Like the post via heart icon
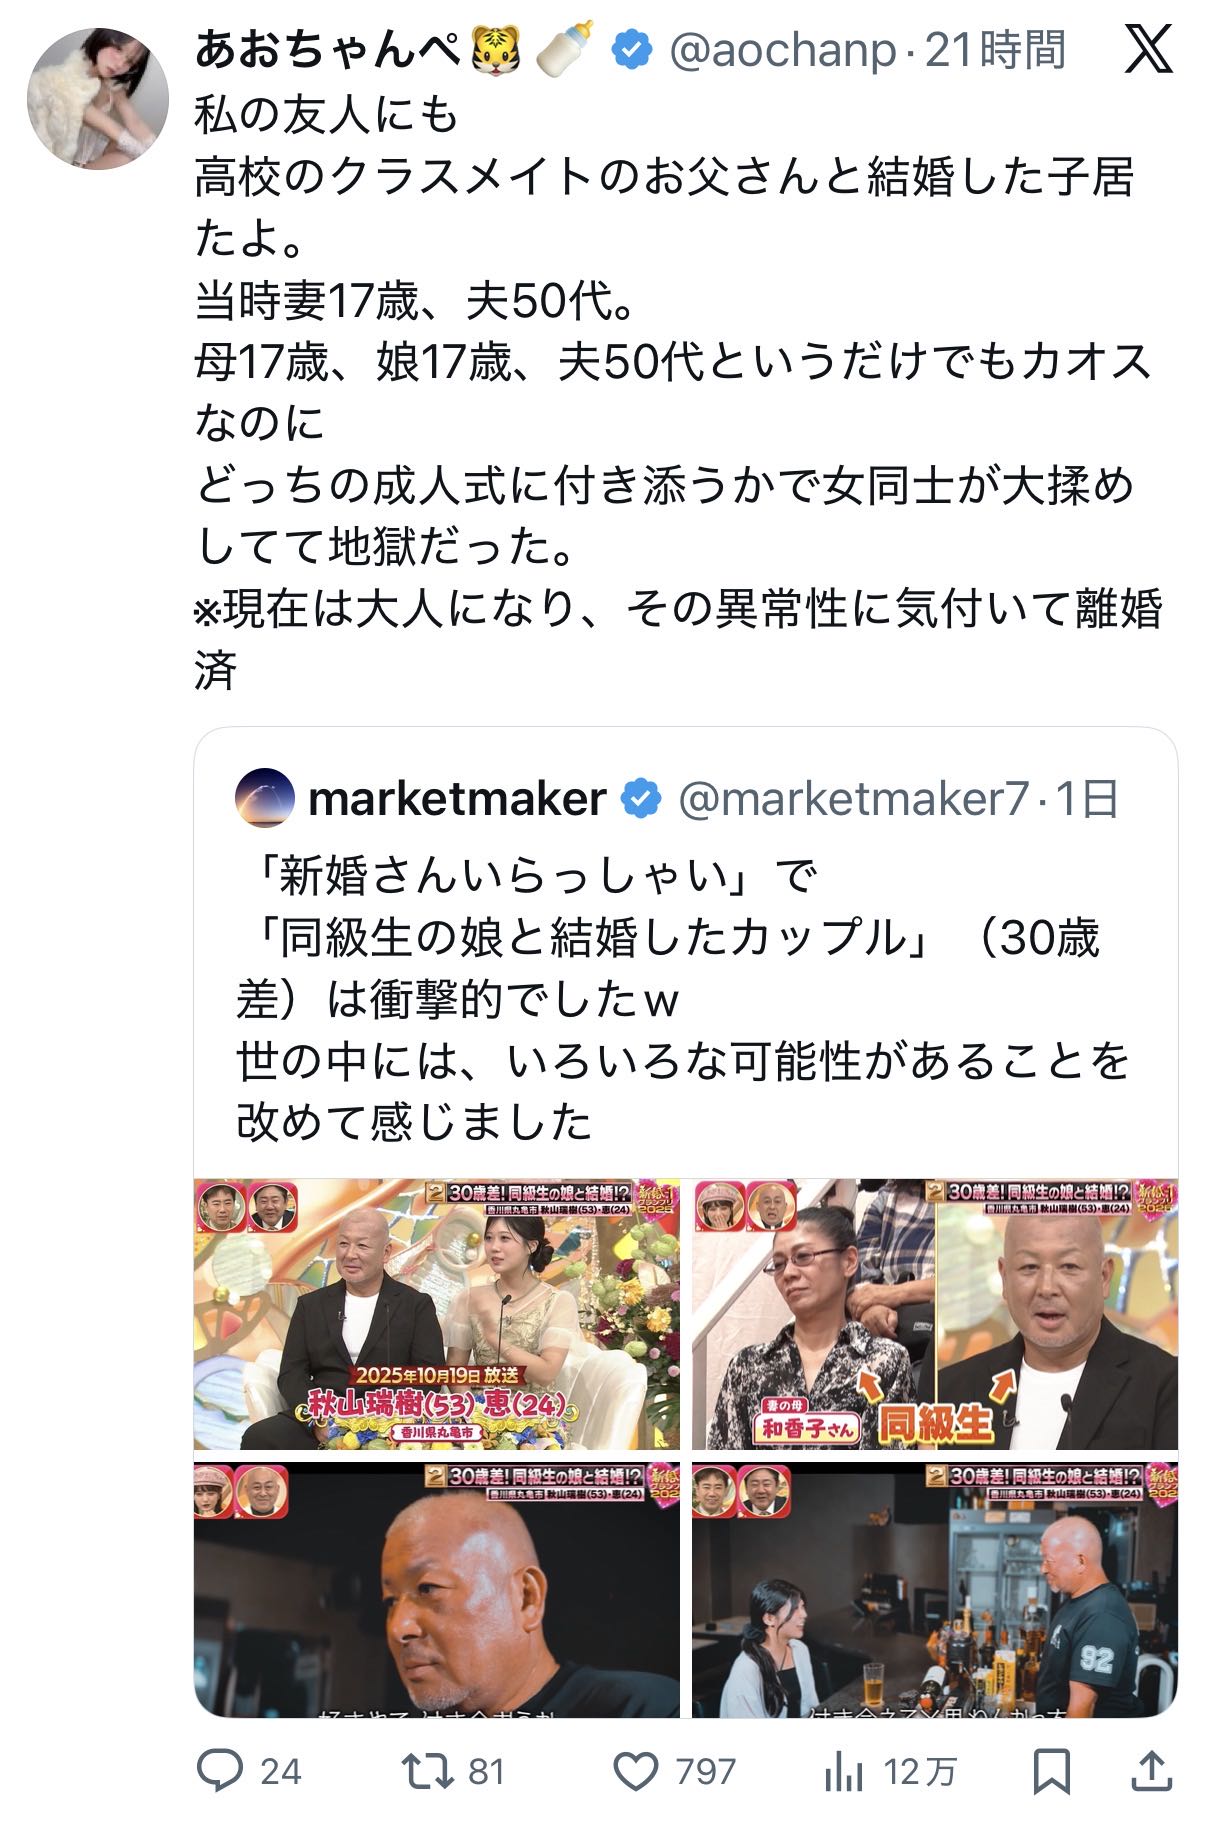Screen dimensions: 1206x1825 pyautogui.click(x=634, y=1771)
